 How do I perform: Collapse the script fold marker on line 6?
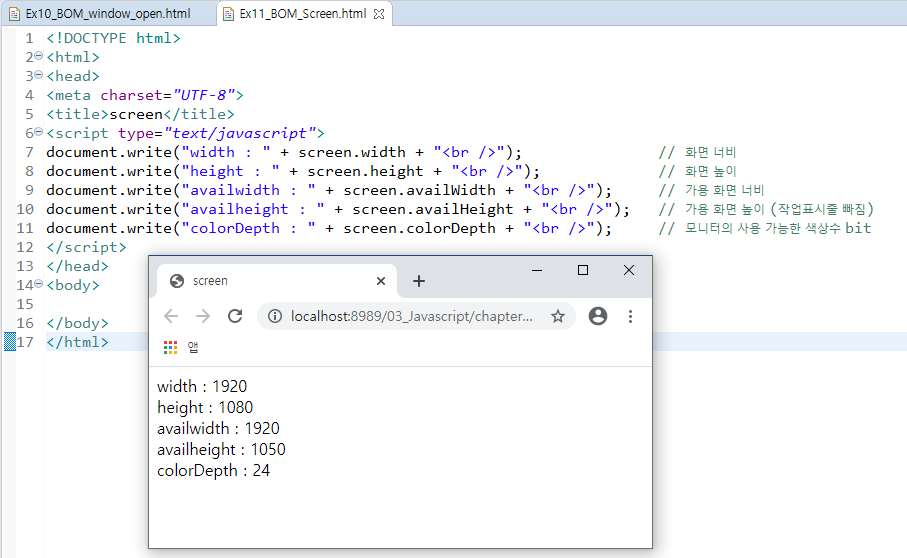[39, 132]
